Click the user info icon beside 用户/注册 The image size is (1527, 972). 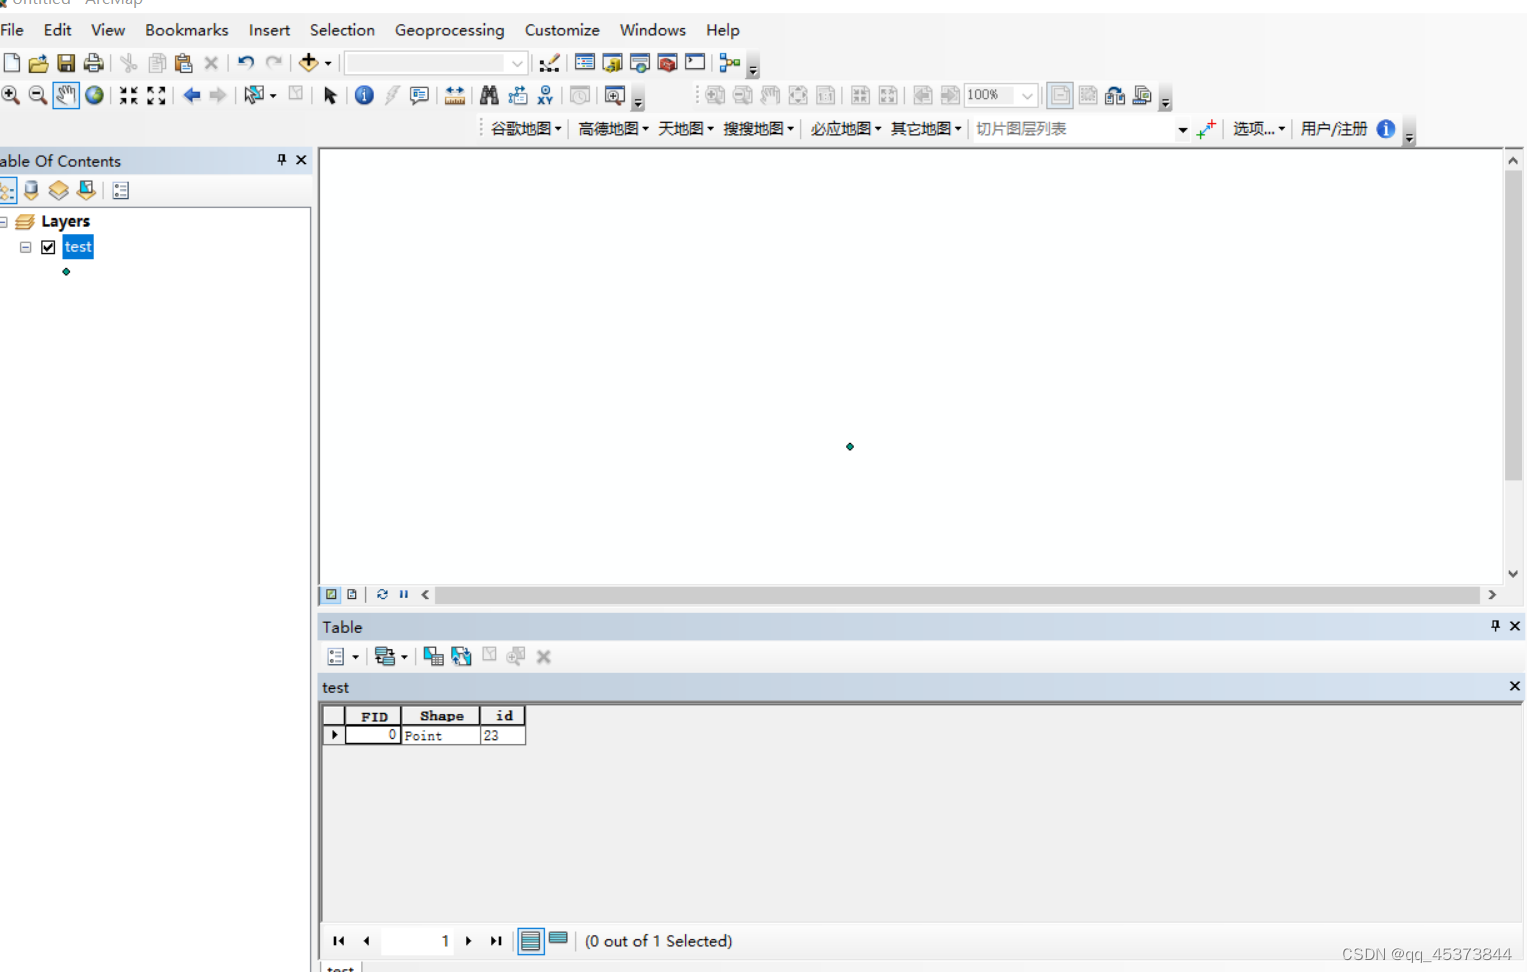tap(1386, 129)
